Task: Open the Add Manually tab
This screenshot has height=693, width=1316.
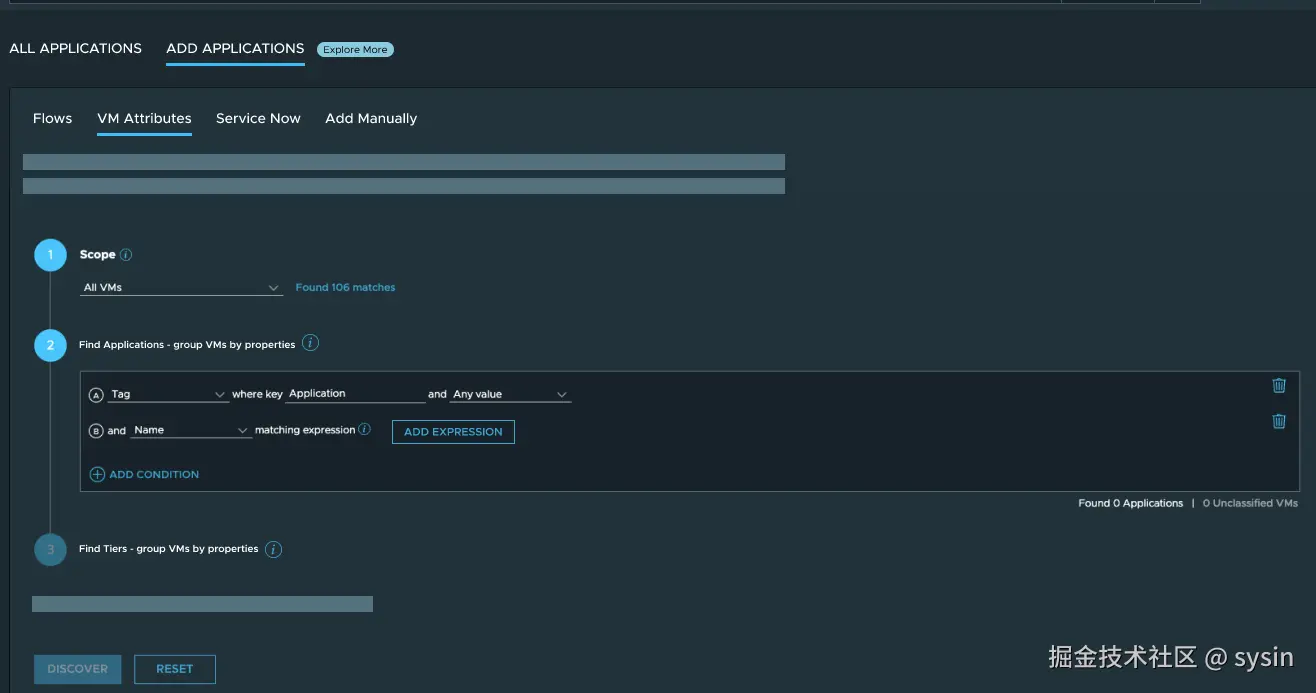Action: [x=371, y=118]
